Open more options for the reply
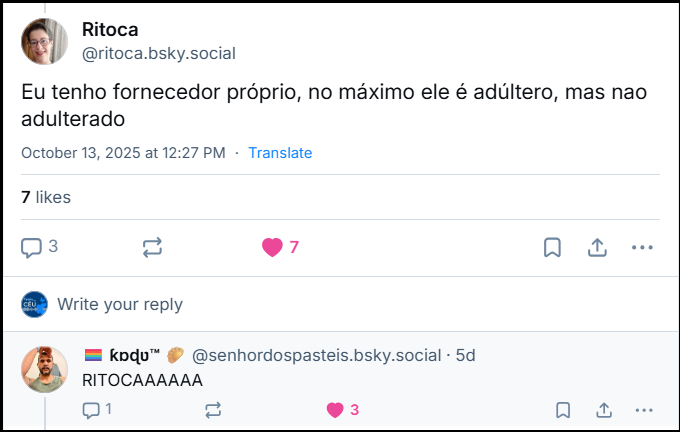Image resolution: width=680 pixels, height=432 pixels. click(645, 409)
